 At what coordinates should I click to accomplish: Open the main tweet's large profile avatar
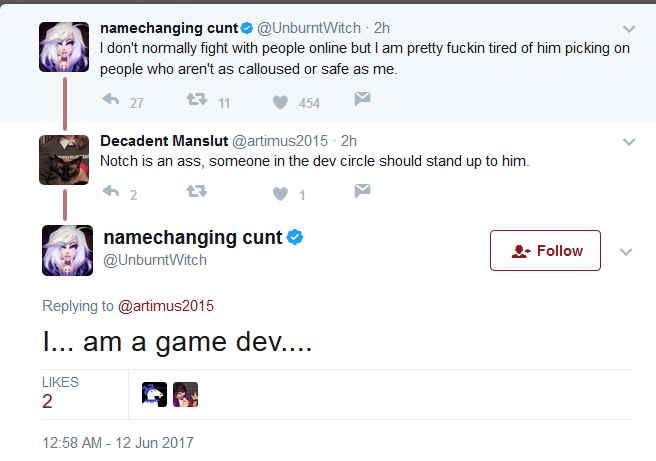pyautogui.click(x=67, y=251)
